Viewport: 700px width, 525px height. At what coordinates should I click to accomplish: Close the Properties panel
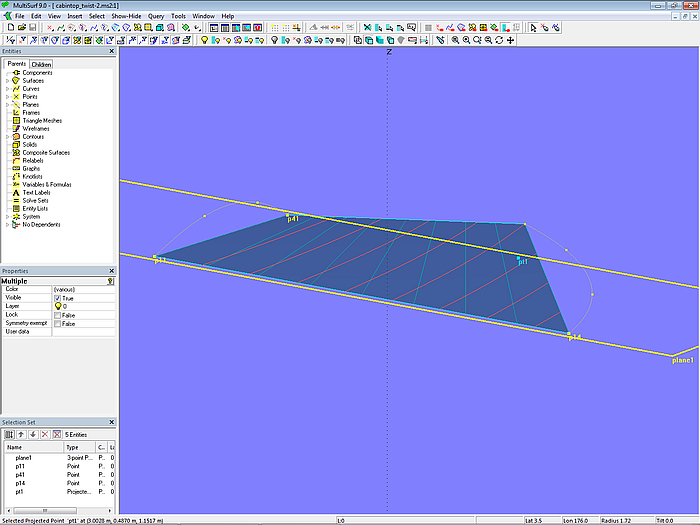click(x=111, y=271)
